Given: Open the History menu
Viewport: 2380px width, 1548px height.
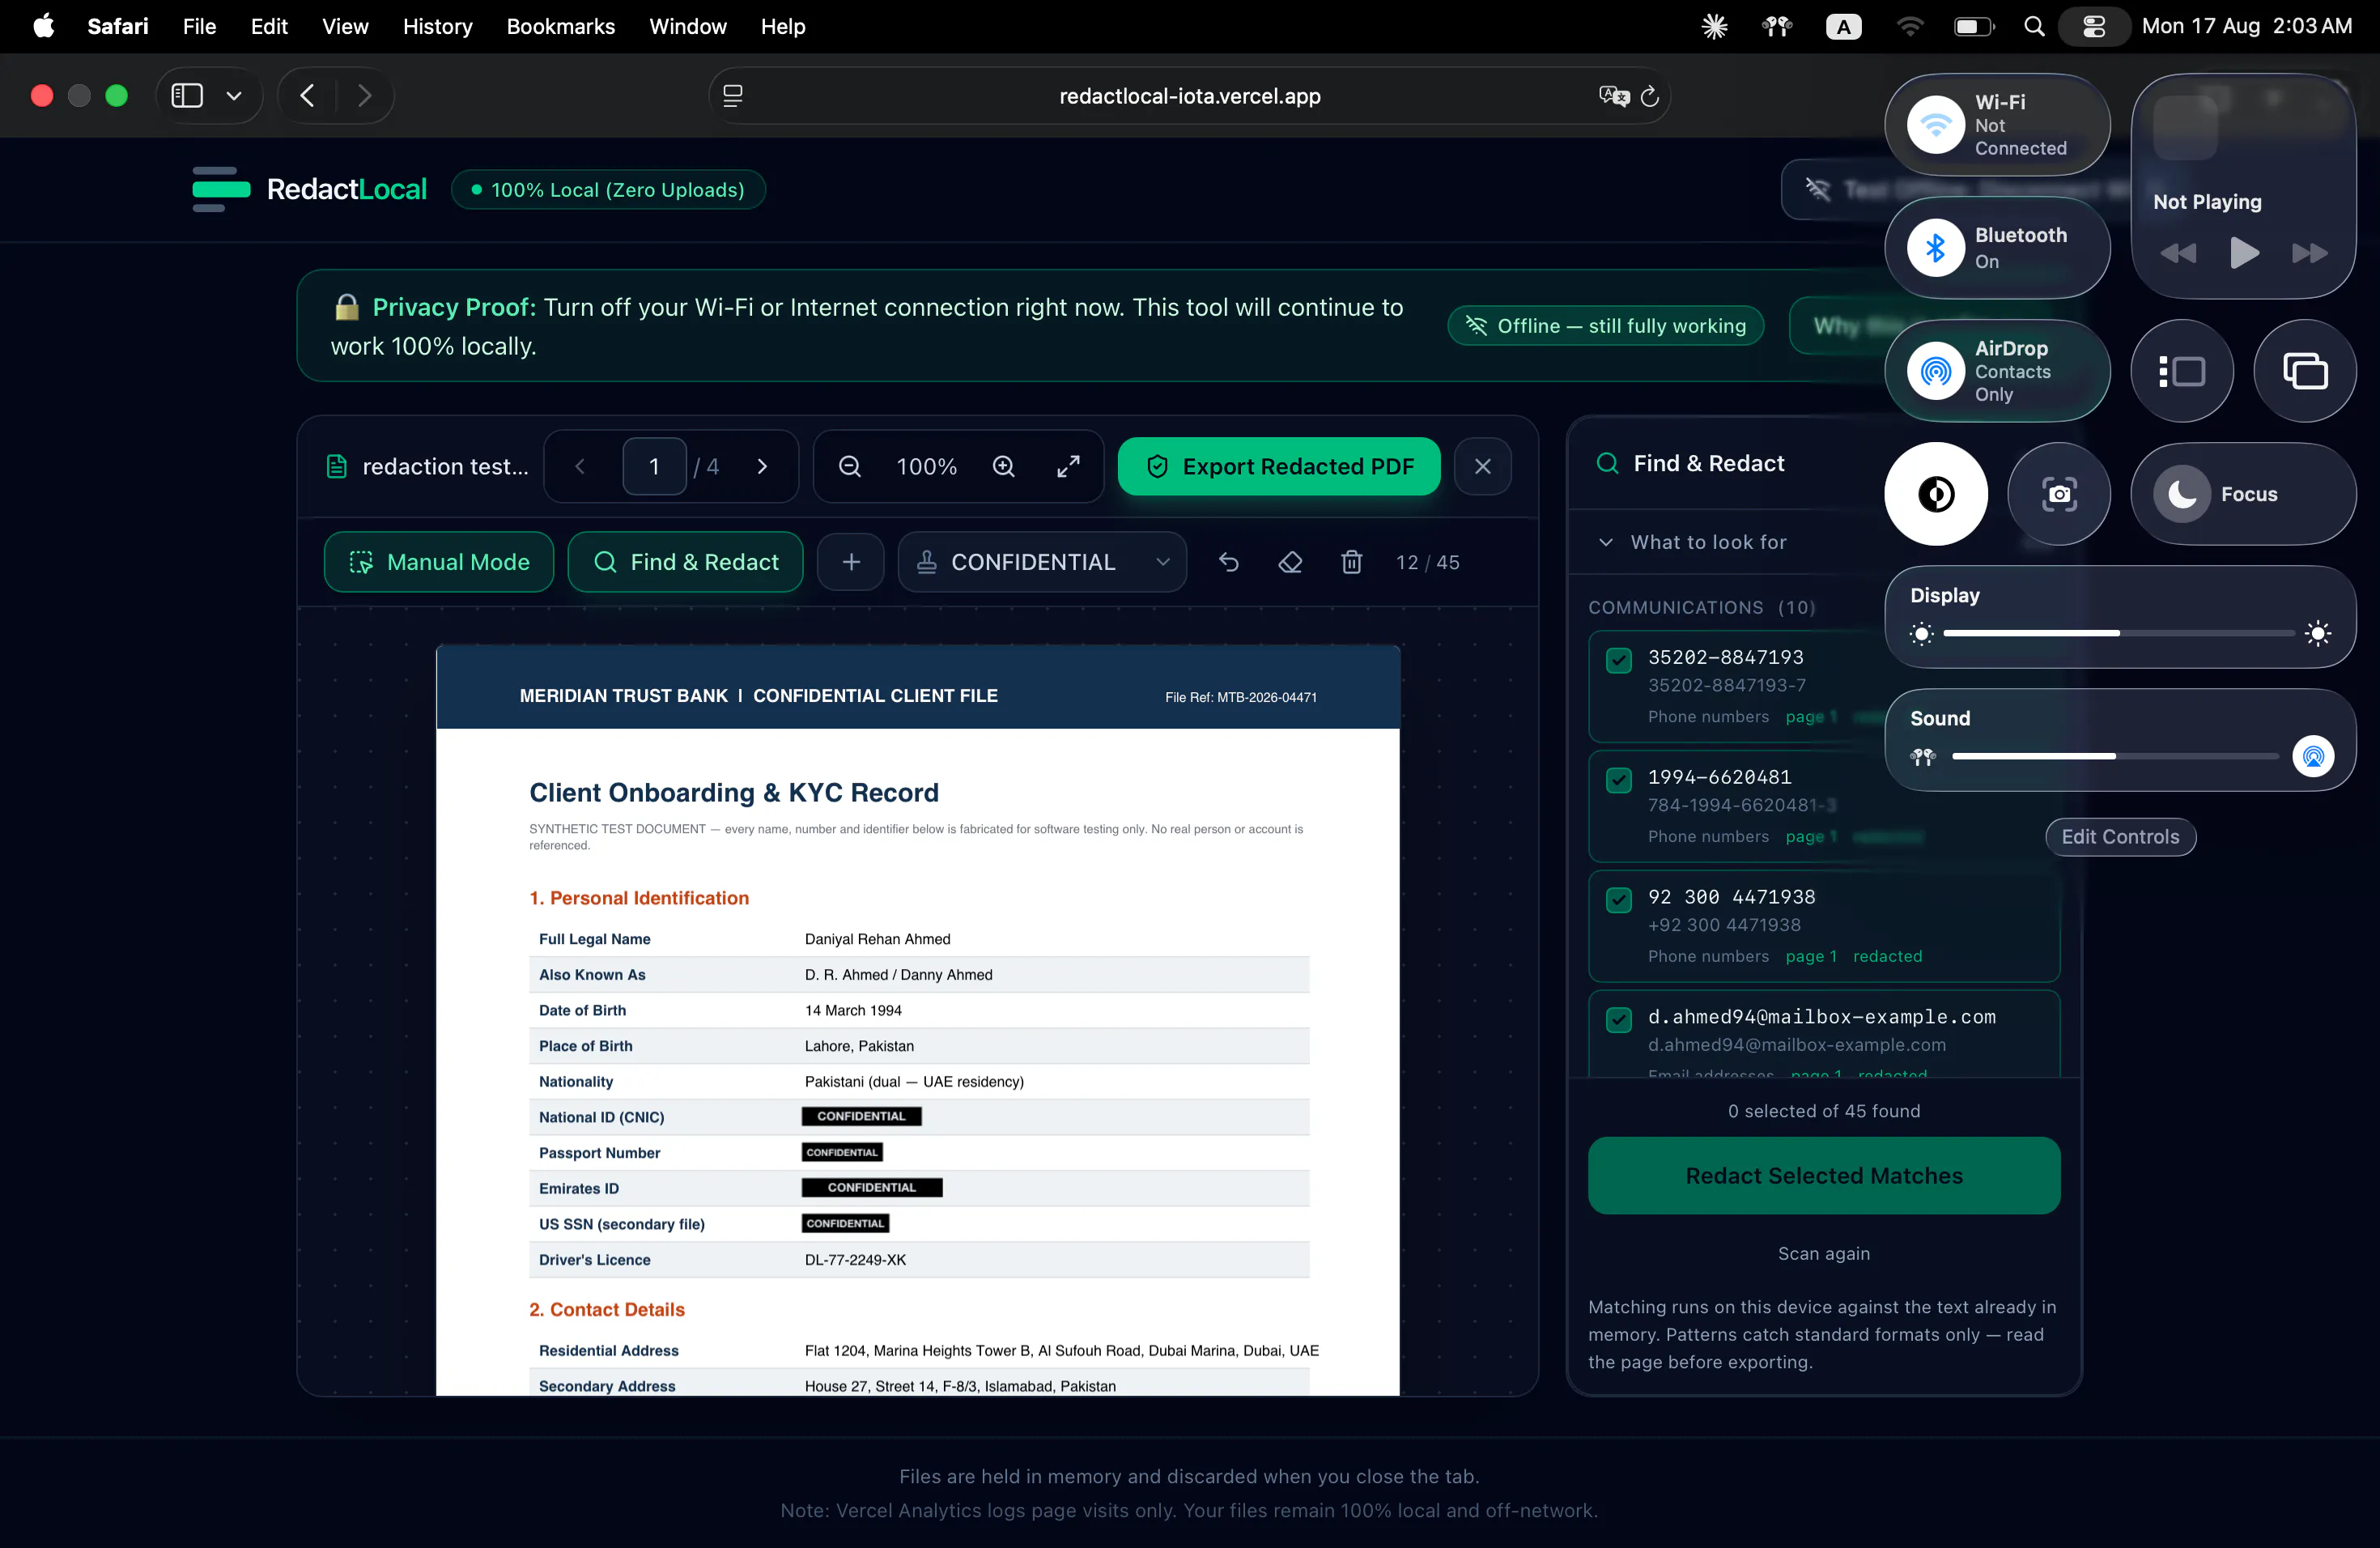Looking at the screenshot, I should point(437,26).
